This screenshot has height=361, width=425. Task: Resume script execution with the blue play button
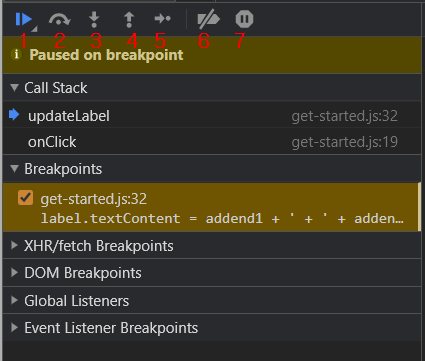click(x=24, y=19)
